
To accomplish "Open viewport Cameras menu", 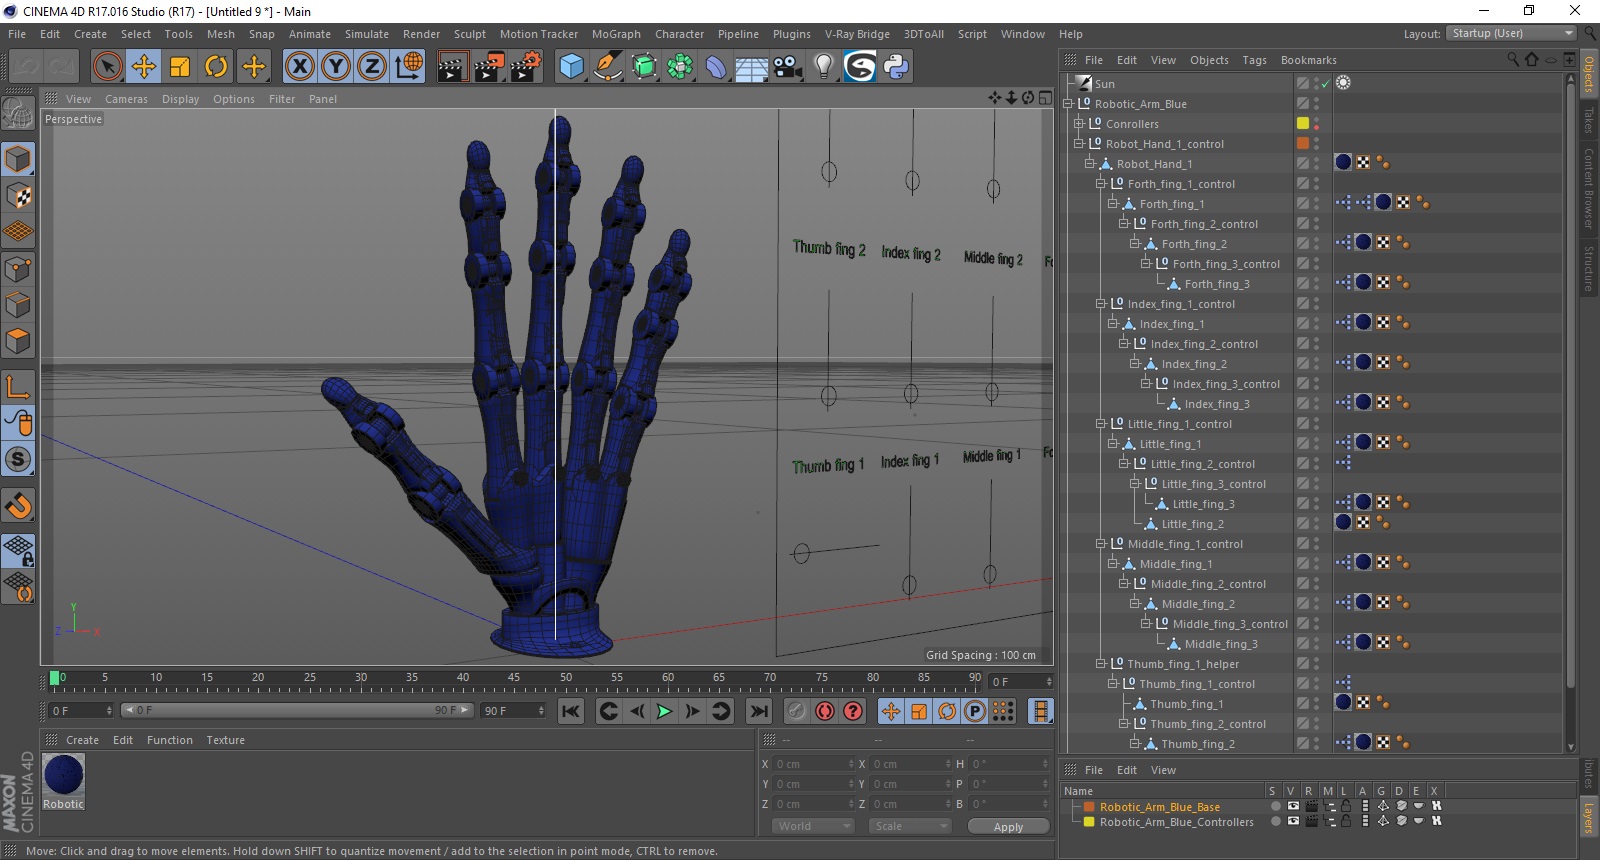I will pos(126,99).
